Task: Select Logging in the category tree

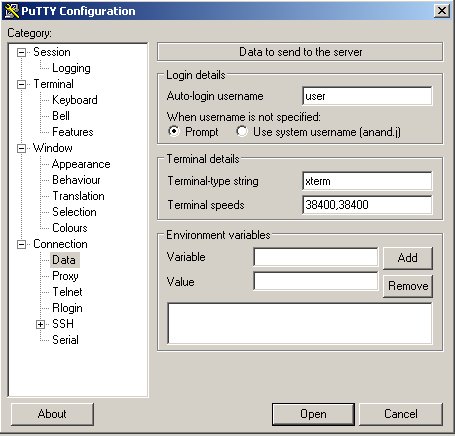Action: click(71, 68)
